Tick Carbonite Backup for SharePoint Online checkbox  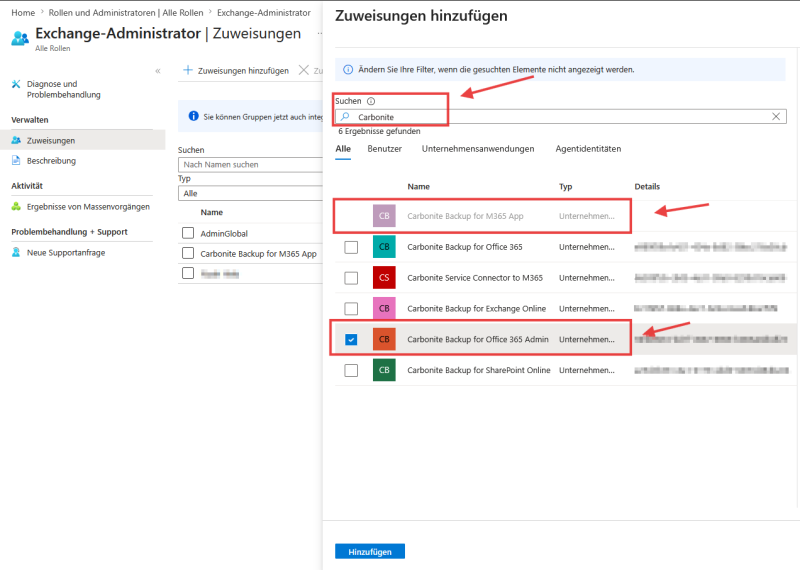click(351, 370)
